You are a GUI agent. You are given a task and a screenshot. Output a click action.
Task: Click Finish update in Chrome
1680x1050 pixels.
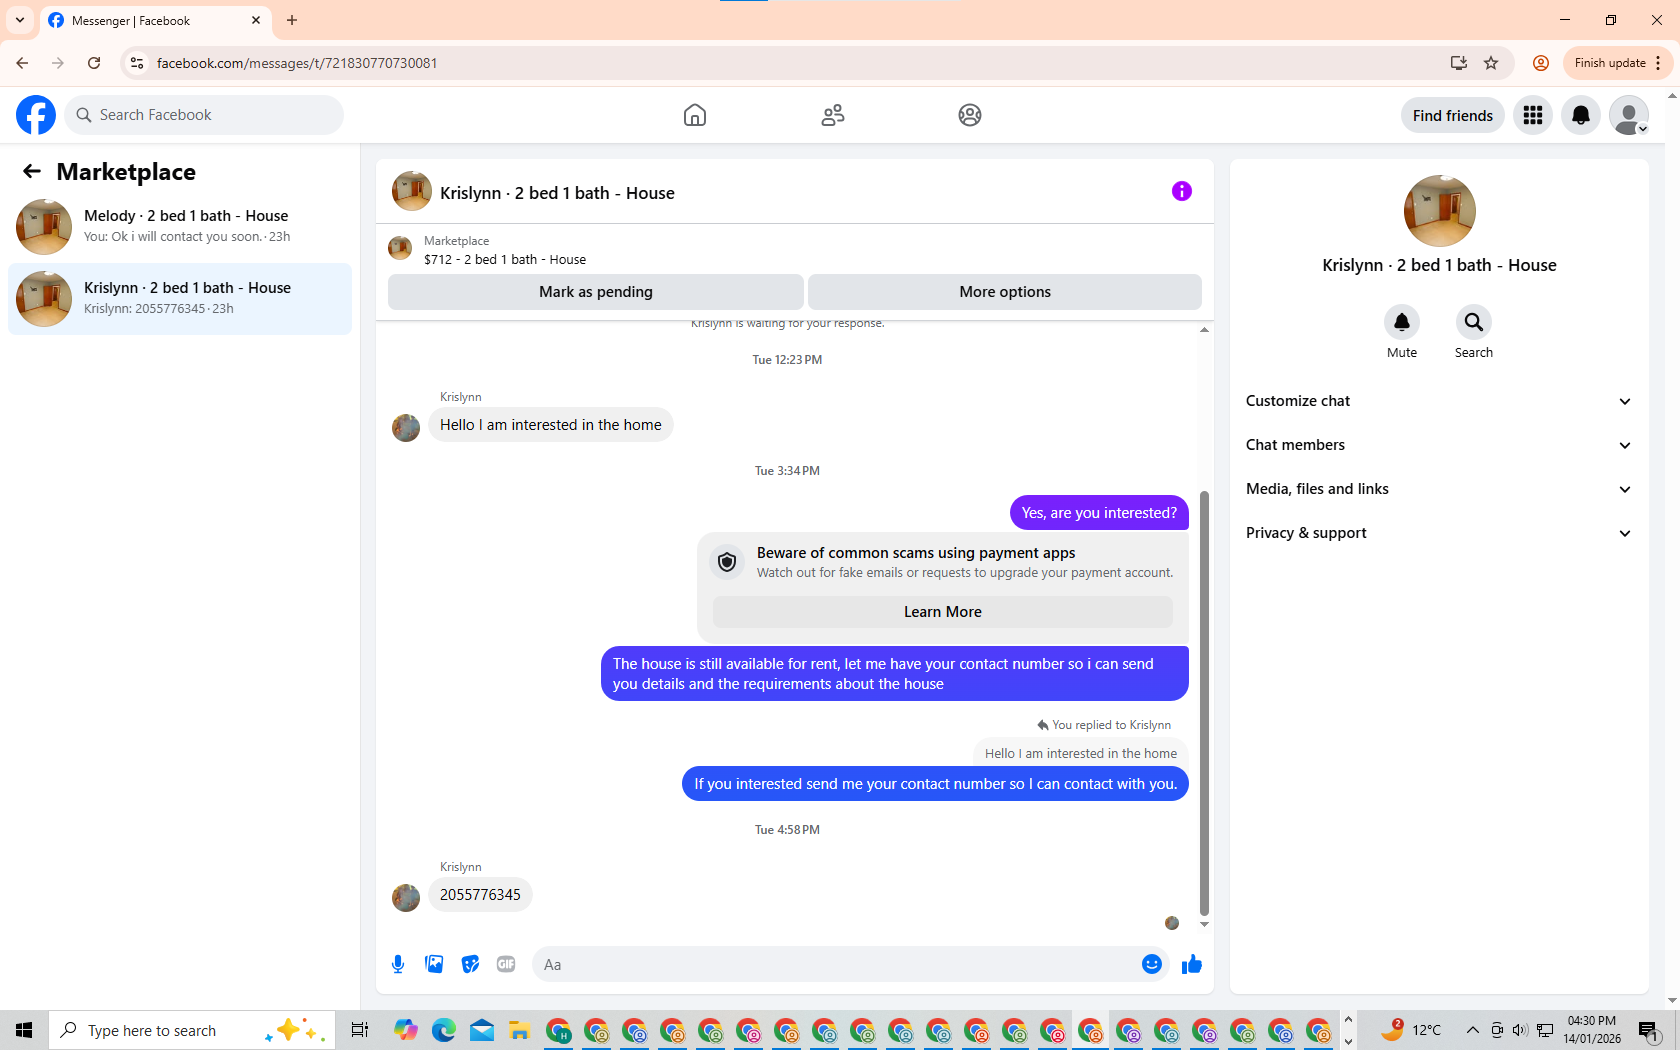tap(1616, 63)
